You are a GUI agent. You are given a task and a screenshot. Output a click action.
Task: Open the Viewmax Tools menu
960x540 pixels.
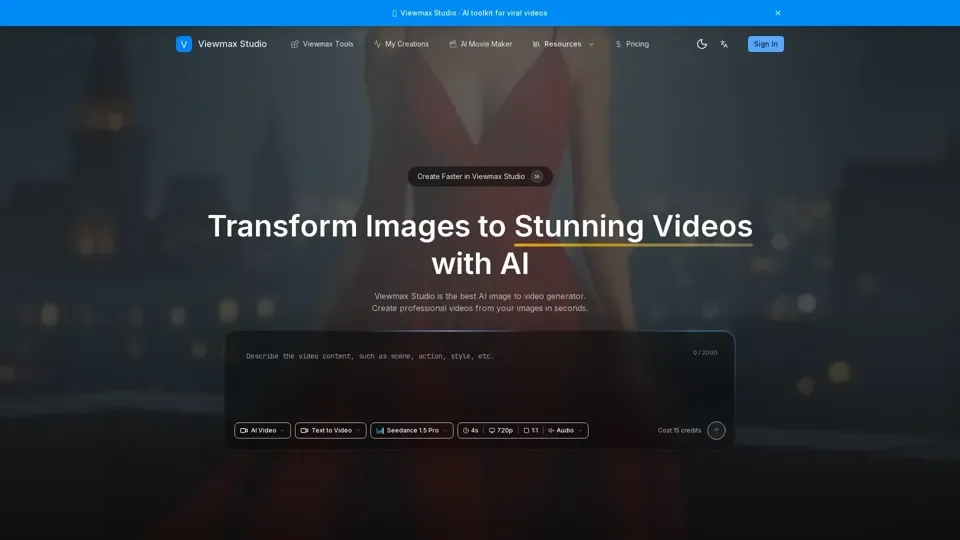click(322, 44)
